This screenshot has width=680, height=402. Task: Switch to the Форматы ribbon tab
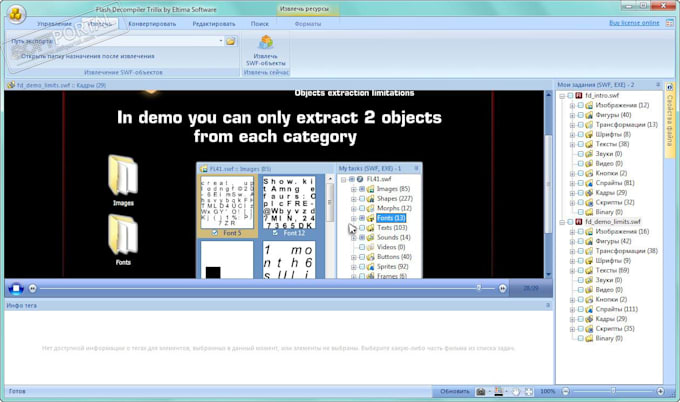point(308,24)
